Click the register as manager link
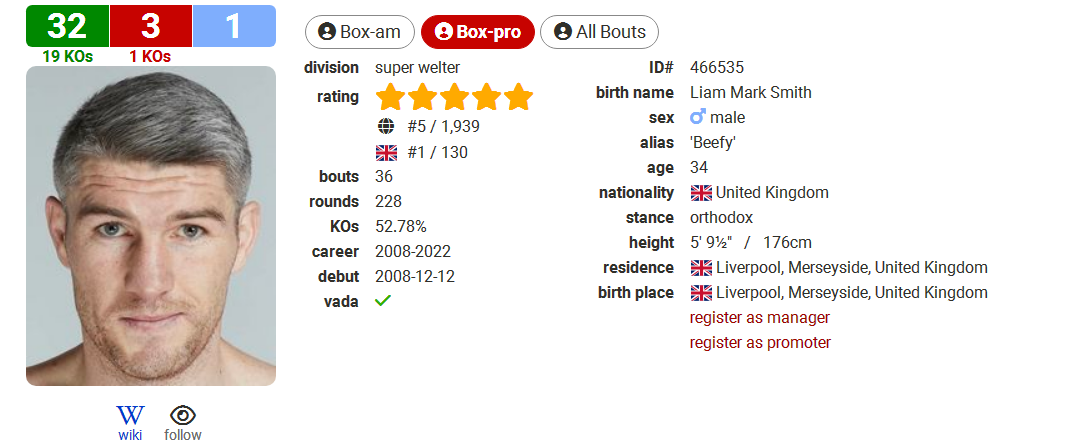This screenshot has width=1084, height=448. pyautogui.click(x=760, y=318)
